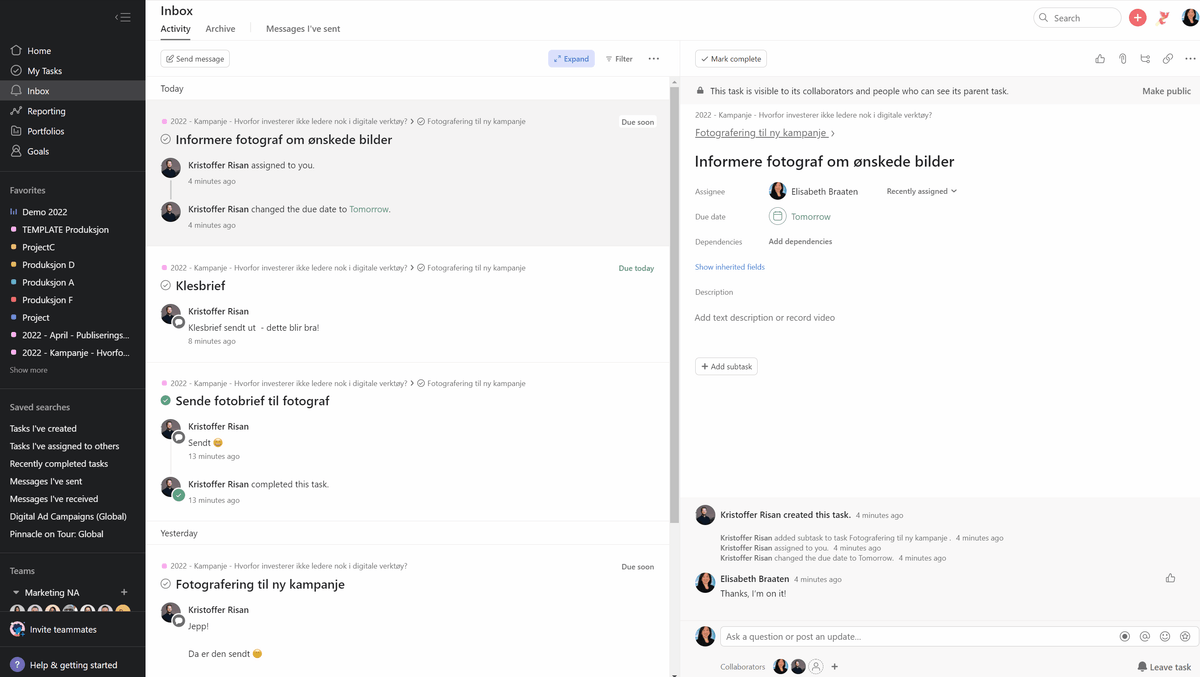Click assignee Elisabeth Braaten

click(814, 191)
